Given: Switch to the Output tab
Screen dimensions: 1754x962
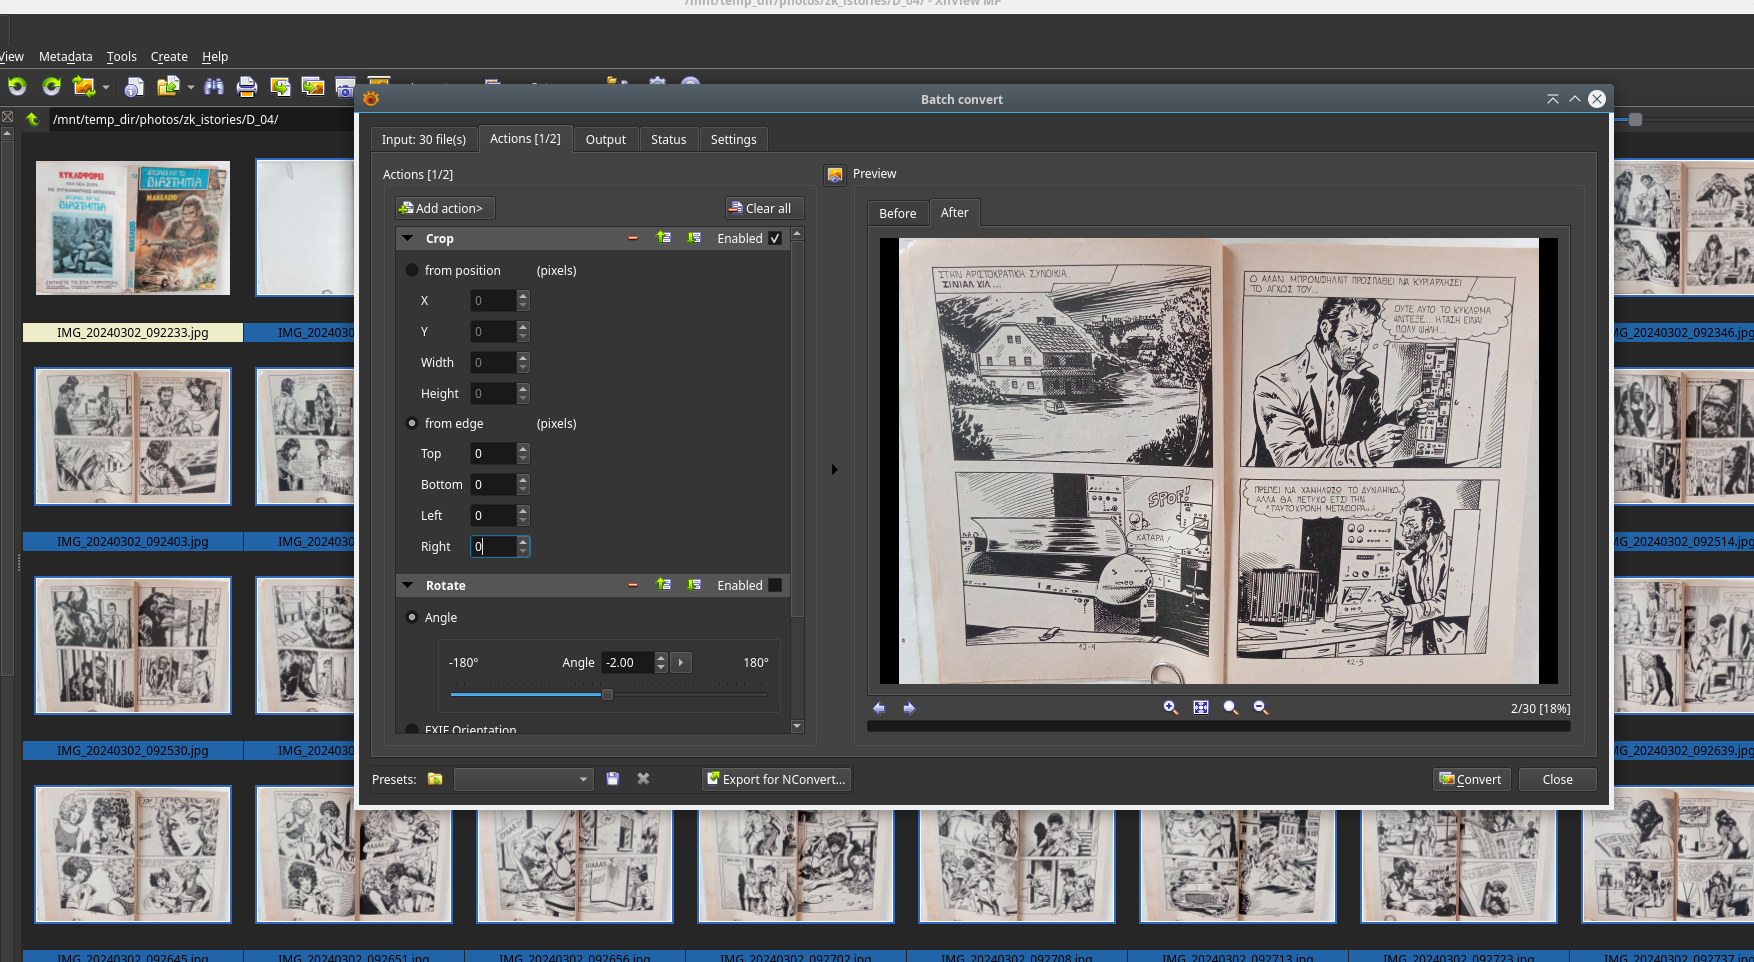Looking at the screenshot, I should pyautogui.click(x=605, y=140).
